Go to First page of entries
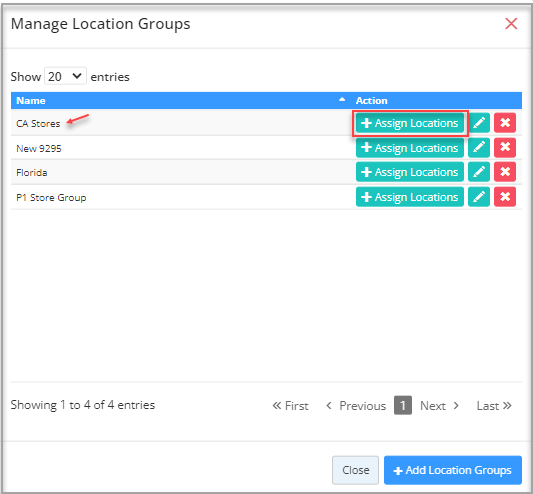 pos(290,406)
